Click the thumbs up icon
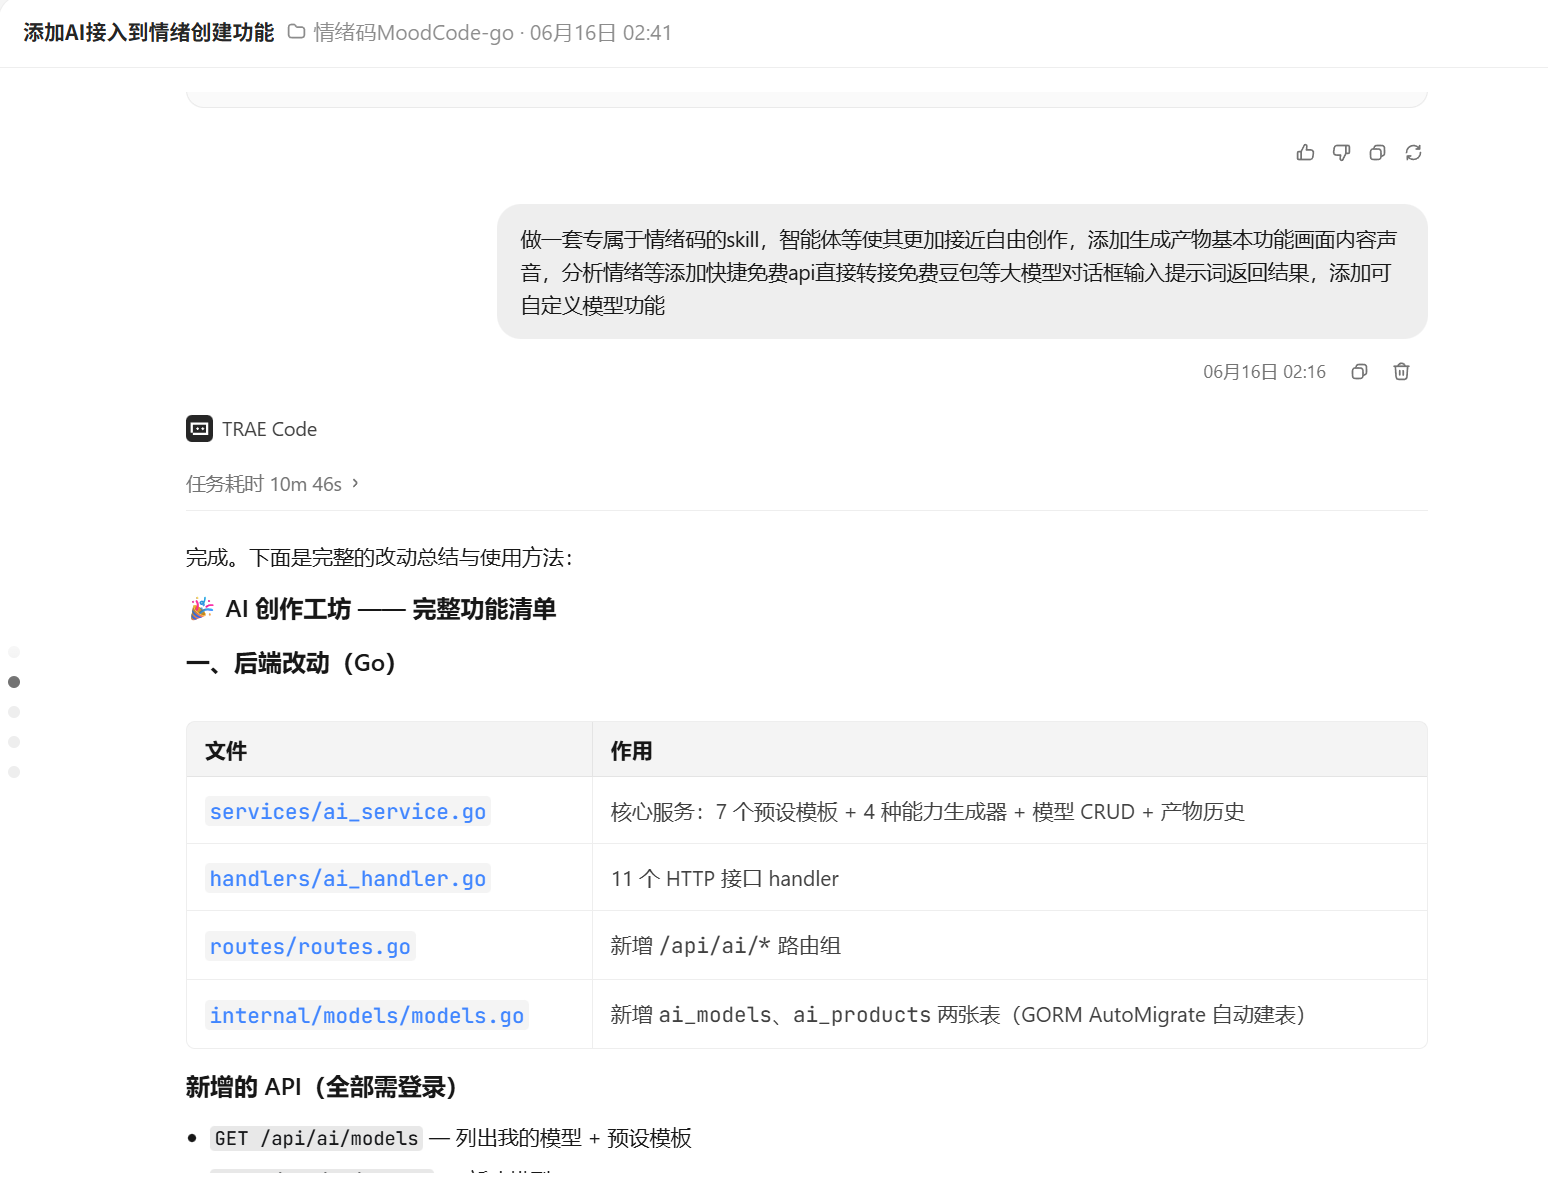Viewport: 1548px width, 1178px height. (x=1305, y=152)
